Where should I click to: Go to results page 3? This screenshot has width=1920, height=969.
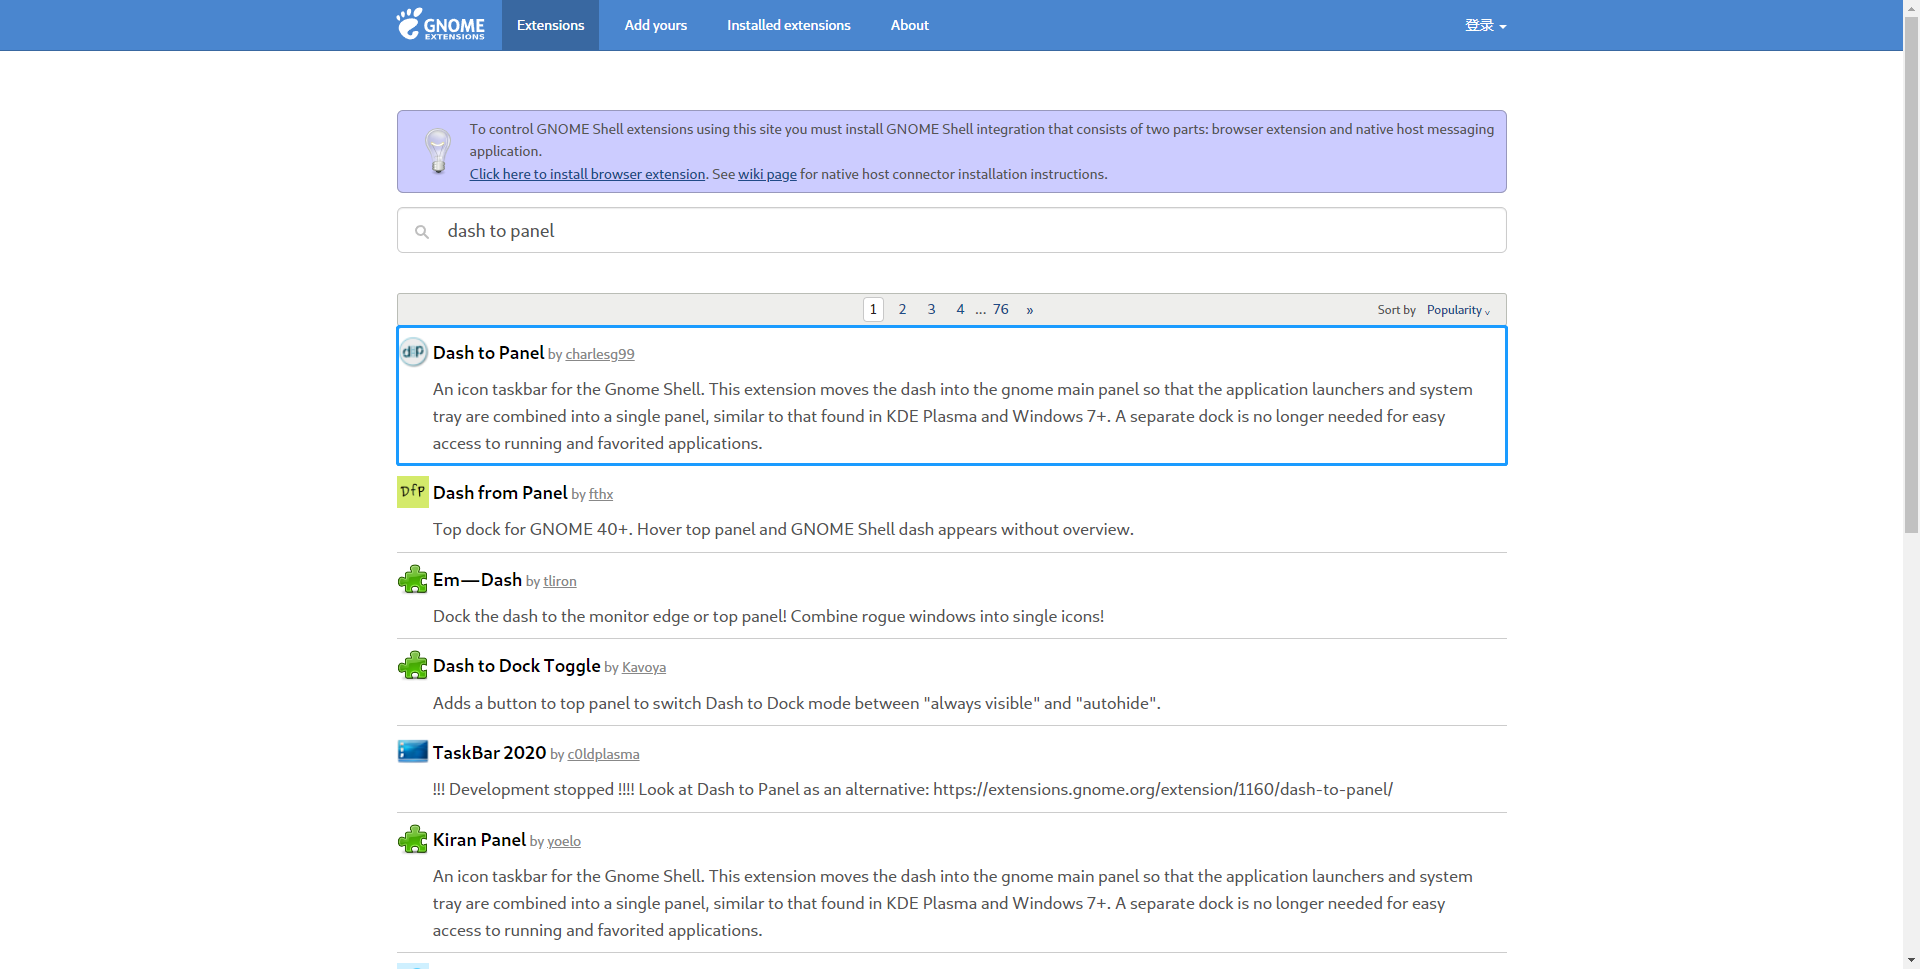[x=931, y=310]
